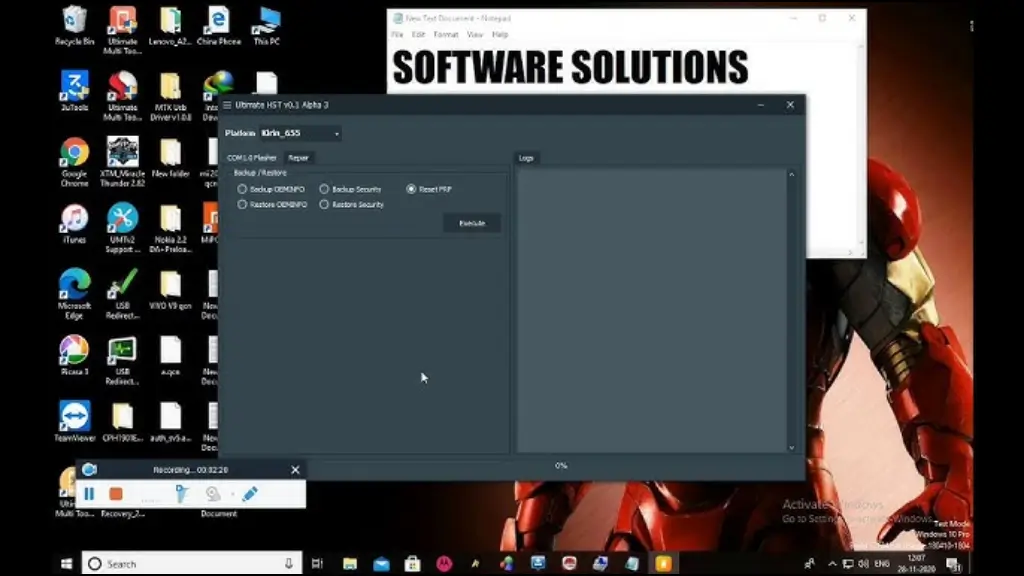The image size is (1024, 576).
Task: Select the Microsoft Edge desktop icon
Action: (x=74, y=294)
